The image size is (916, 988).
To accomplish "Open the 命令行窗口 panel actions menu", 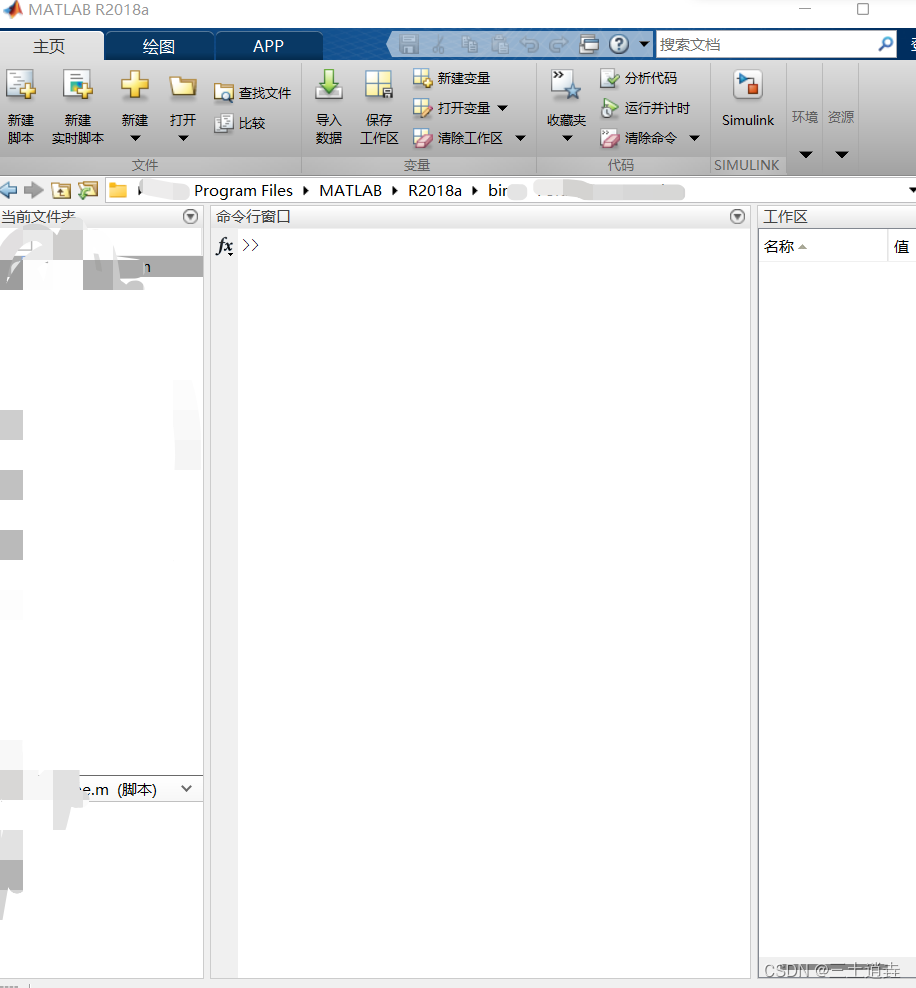I will tap(738, 217).
